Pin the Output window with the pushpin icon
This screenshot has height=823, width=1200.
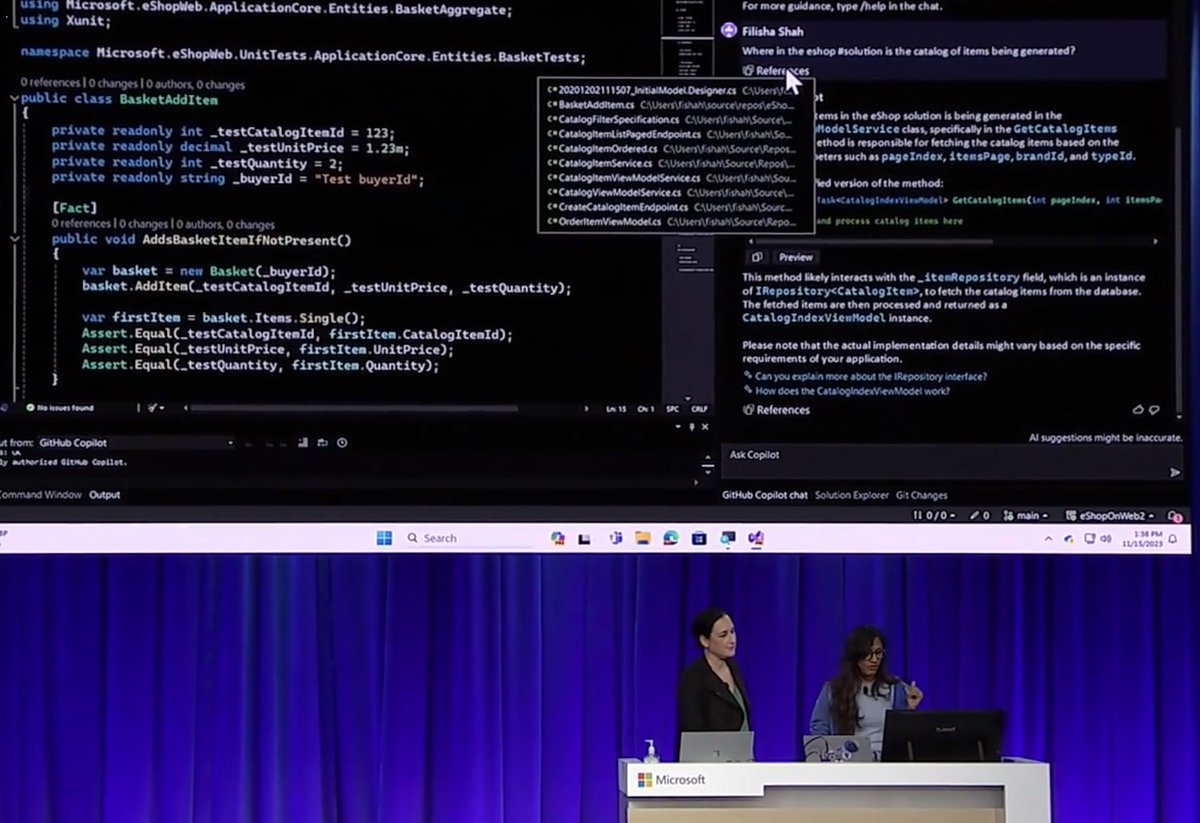pos(691,427)
